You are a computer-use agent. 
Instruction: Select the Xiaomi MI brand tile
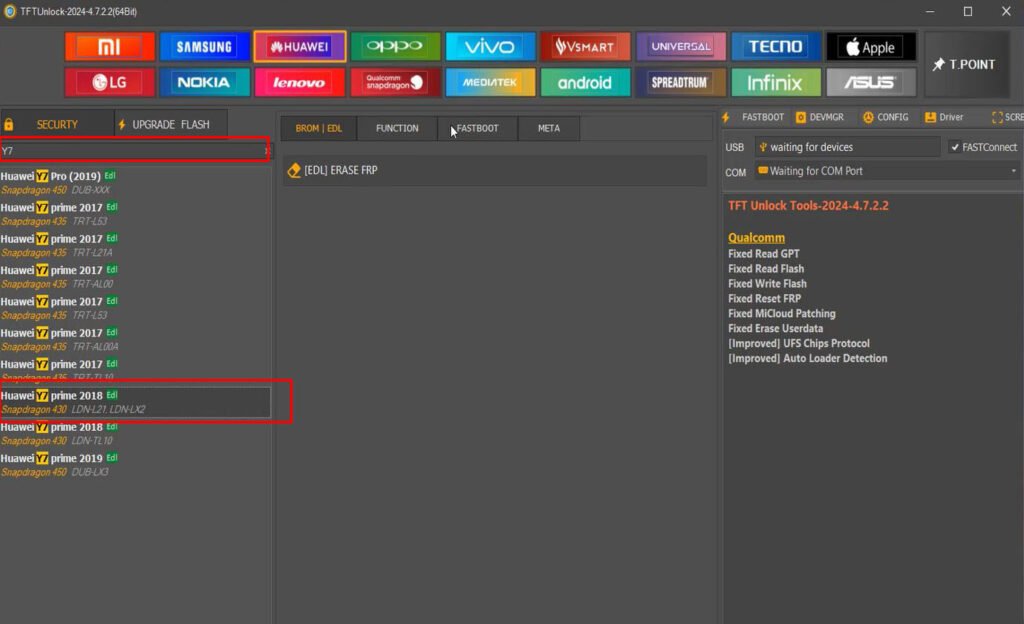[x=110, y=46]
